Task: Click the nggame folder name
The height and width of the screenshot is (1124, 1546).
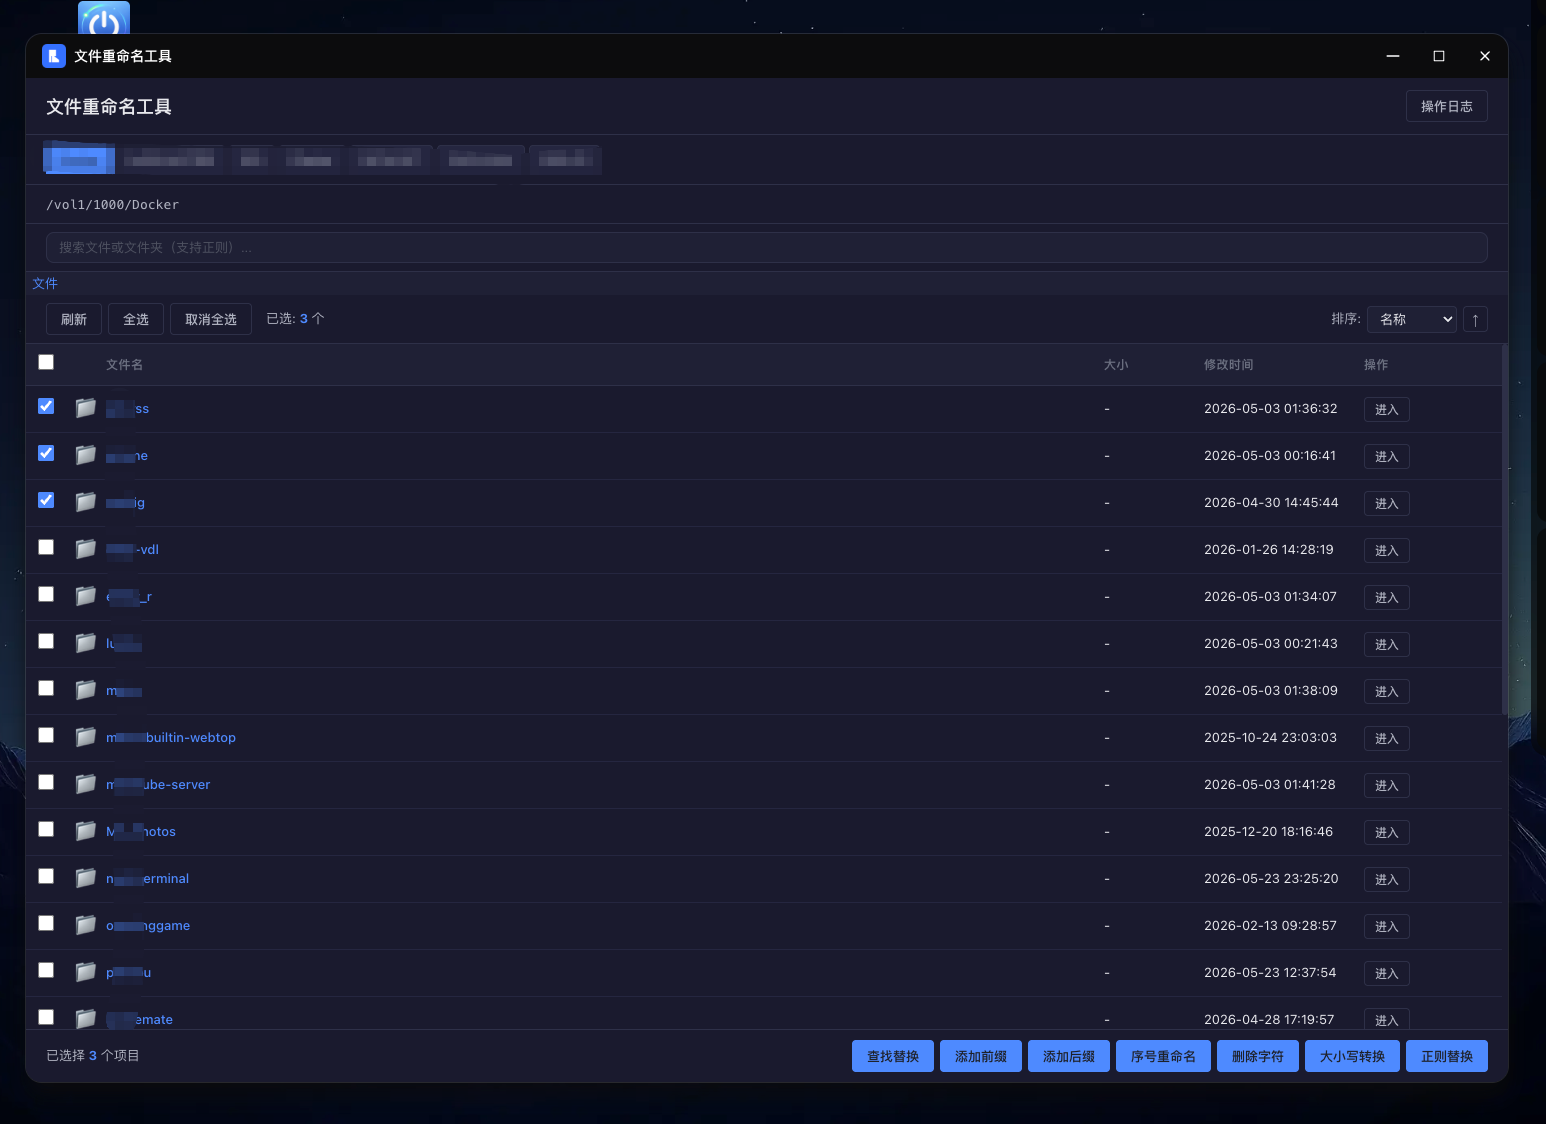Action: point(148,925)
